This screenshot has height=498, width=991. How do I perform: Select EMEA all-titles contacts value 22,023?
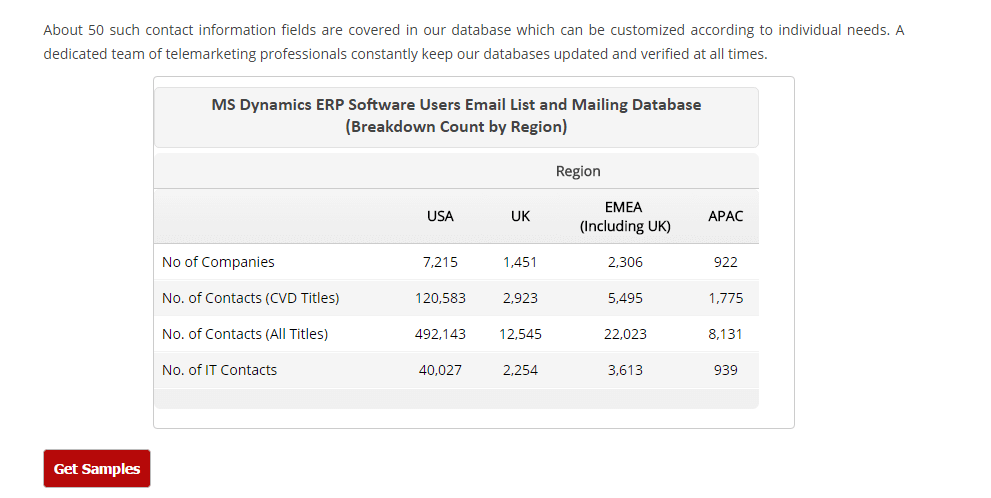point(625,334)
